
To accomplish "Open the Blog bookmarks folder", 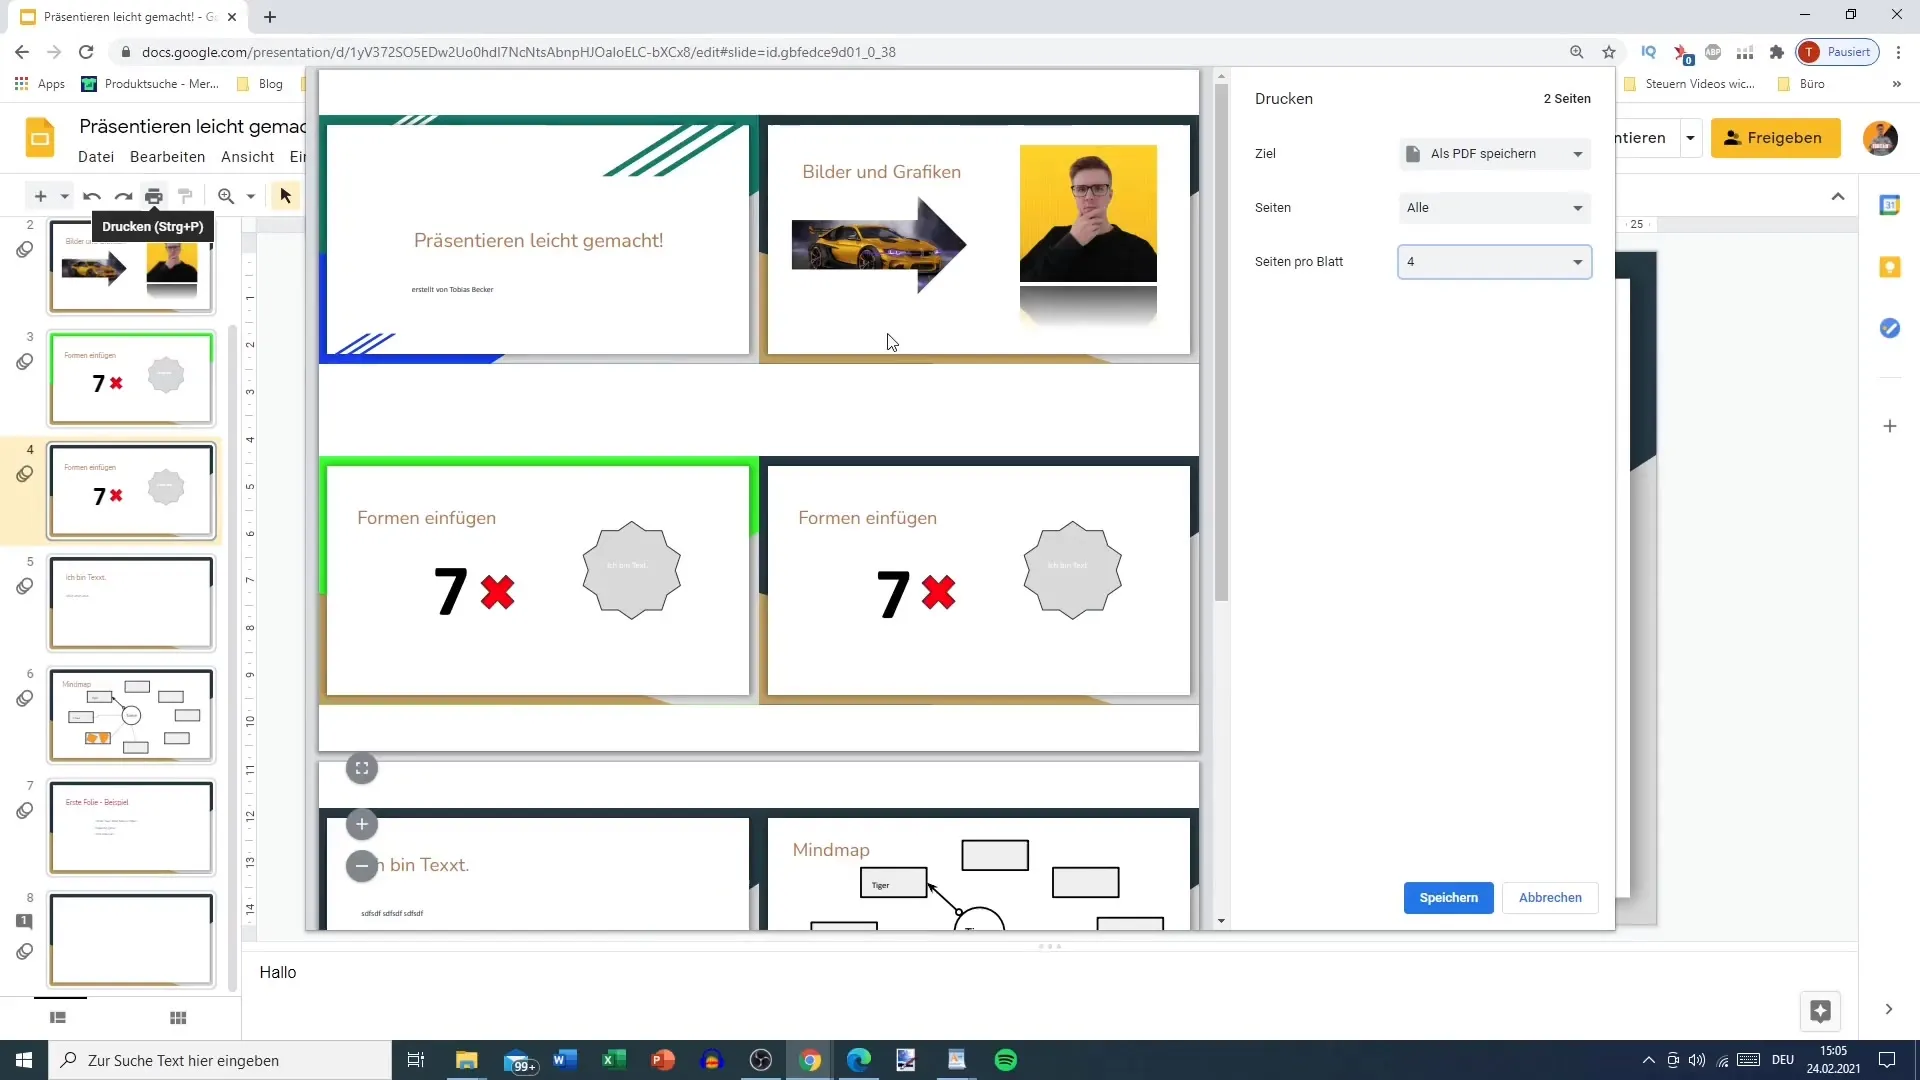I will [260, 84].
